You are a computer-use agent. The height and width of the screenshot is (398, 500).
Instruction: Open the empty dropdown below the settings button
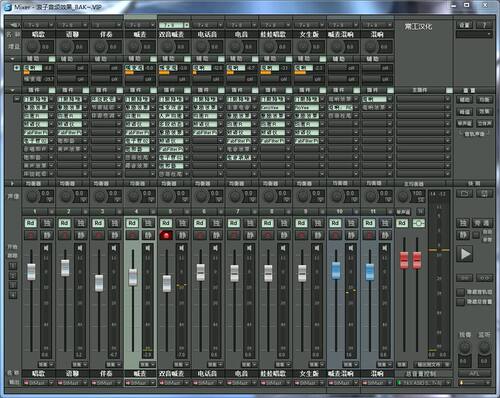(x=474, y=34)
